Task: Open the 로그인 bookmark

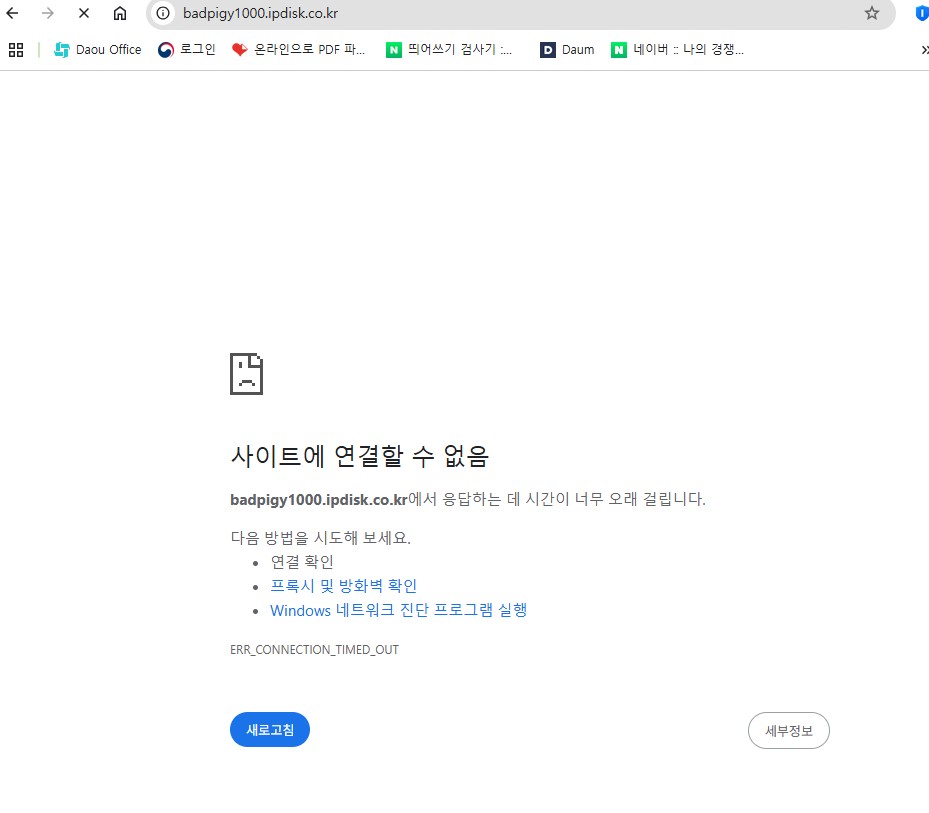Action: coord(187,50)
